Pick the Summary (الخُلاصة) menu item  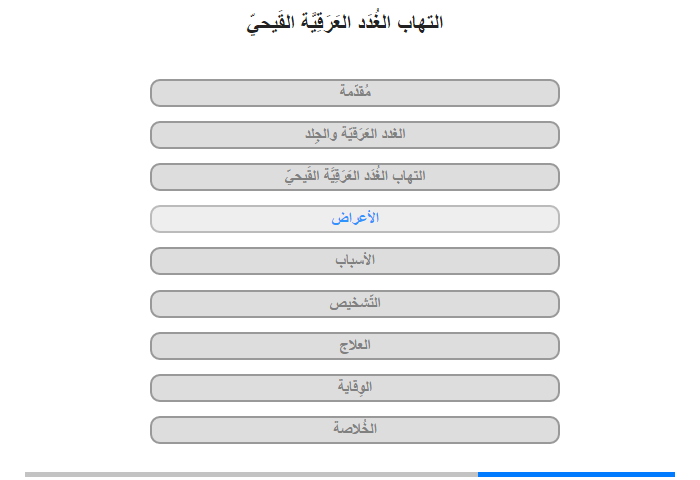(355, 430)
